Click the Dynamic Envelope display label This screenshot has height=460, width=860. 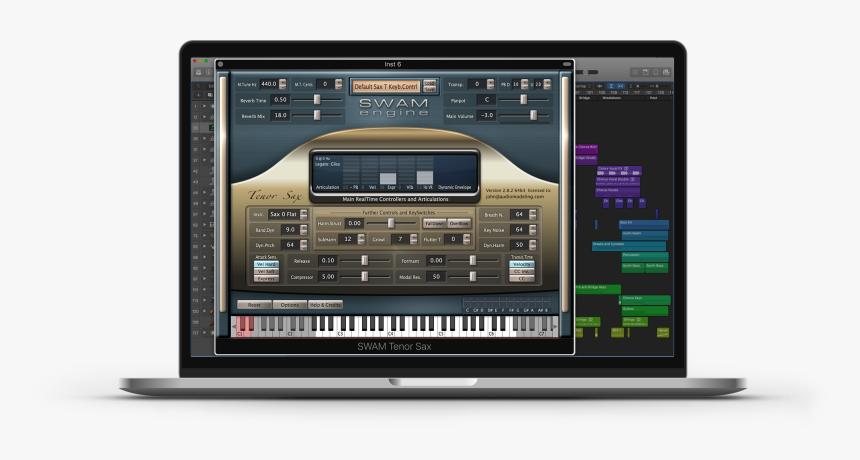[455, 188]
